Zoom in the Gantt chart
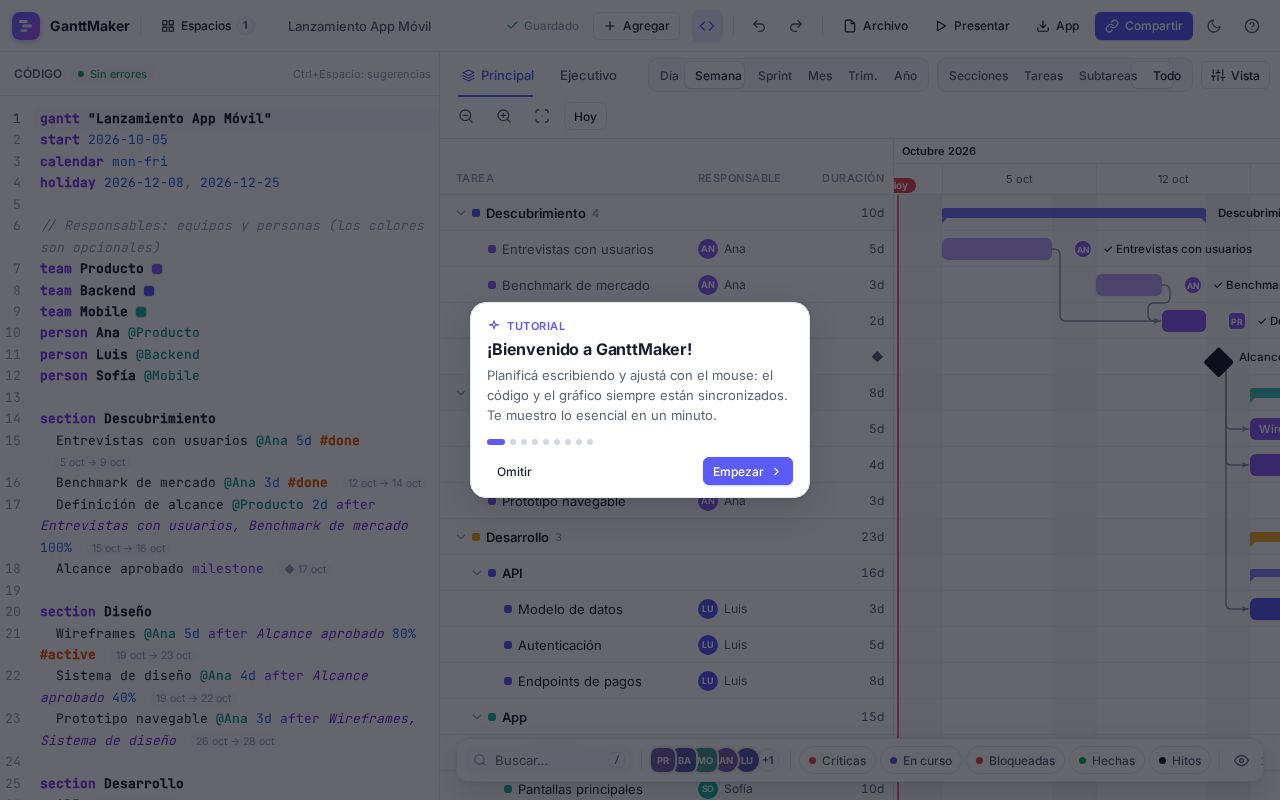This screenshot has width=1280, height=800. [x=504, y=116]
